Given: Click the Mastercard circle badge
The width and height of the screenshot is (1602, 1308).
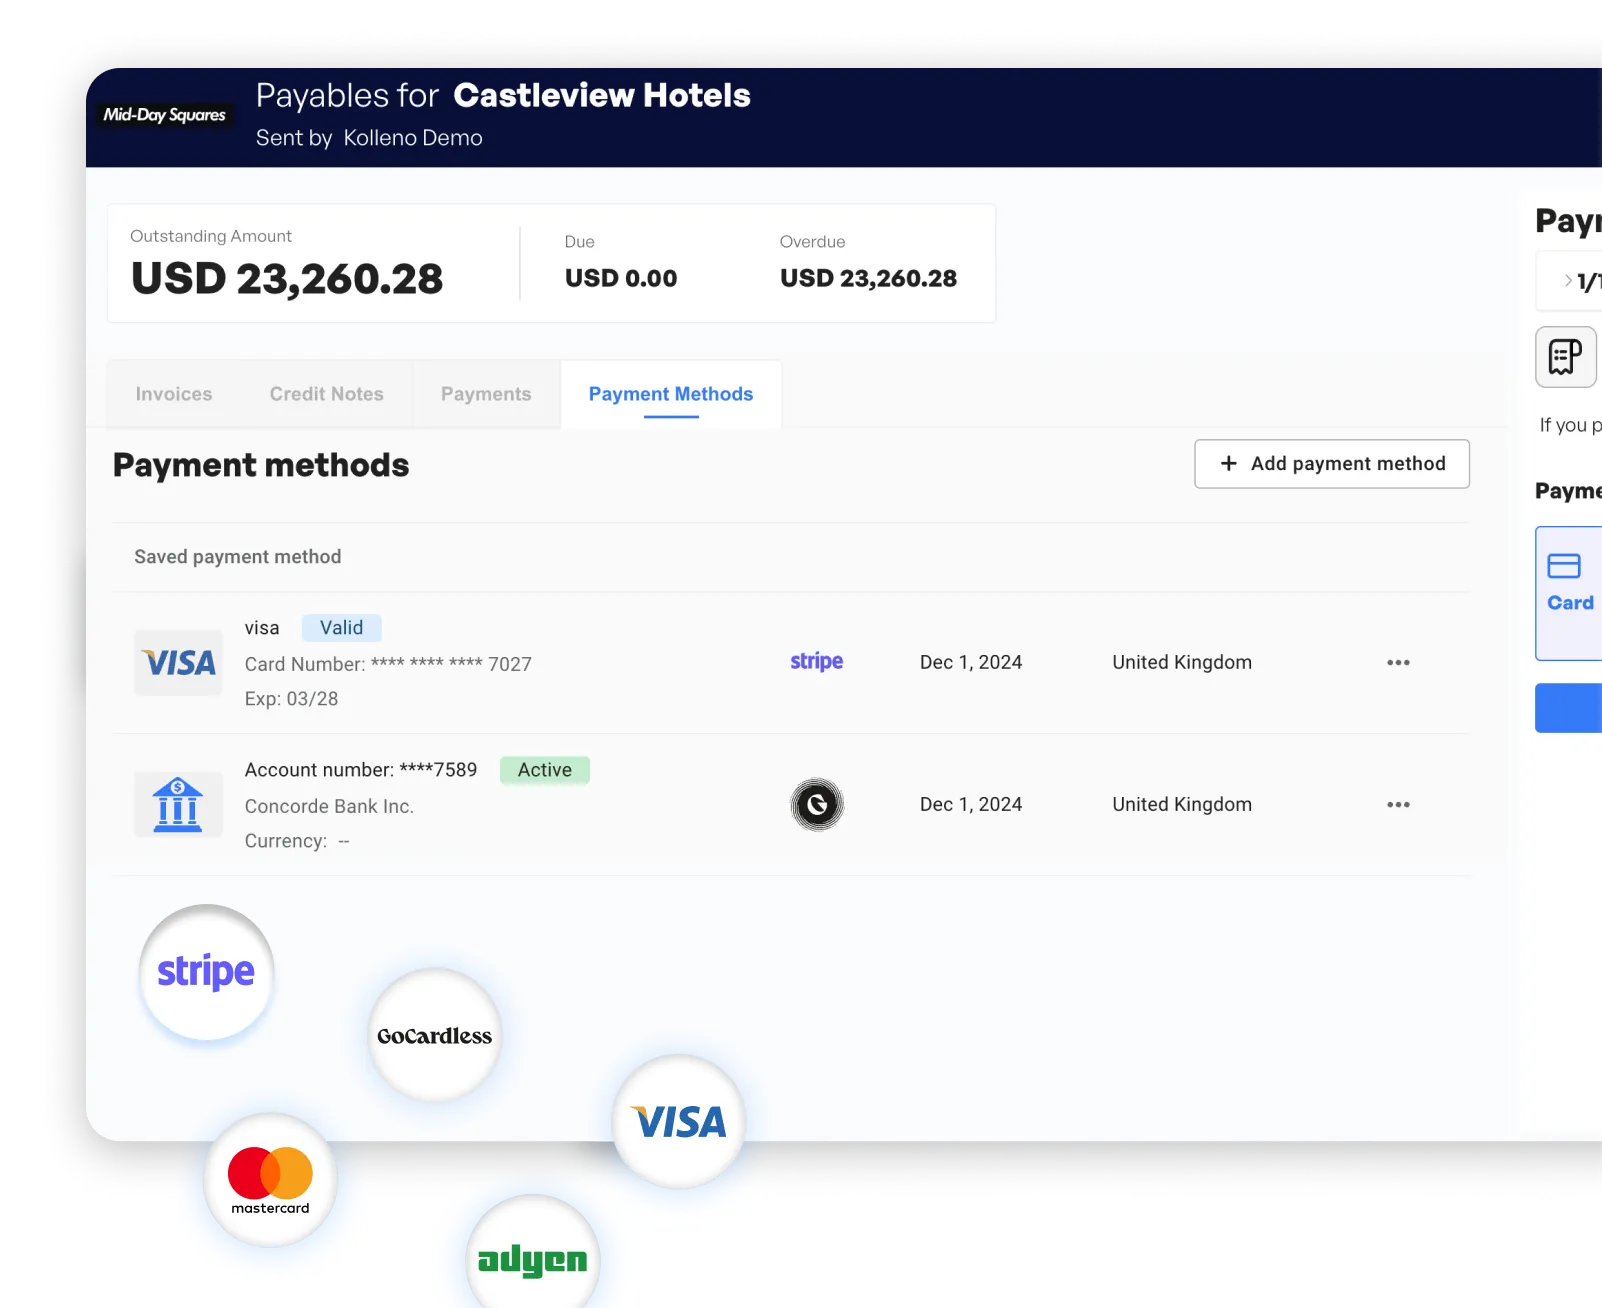Looking at the screenshot, I should [x=270, y=1180].
